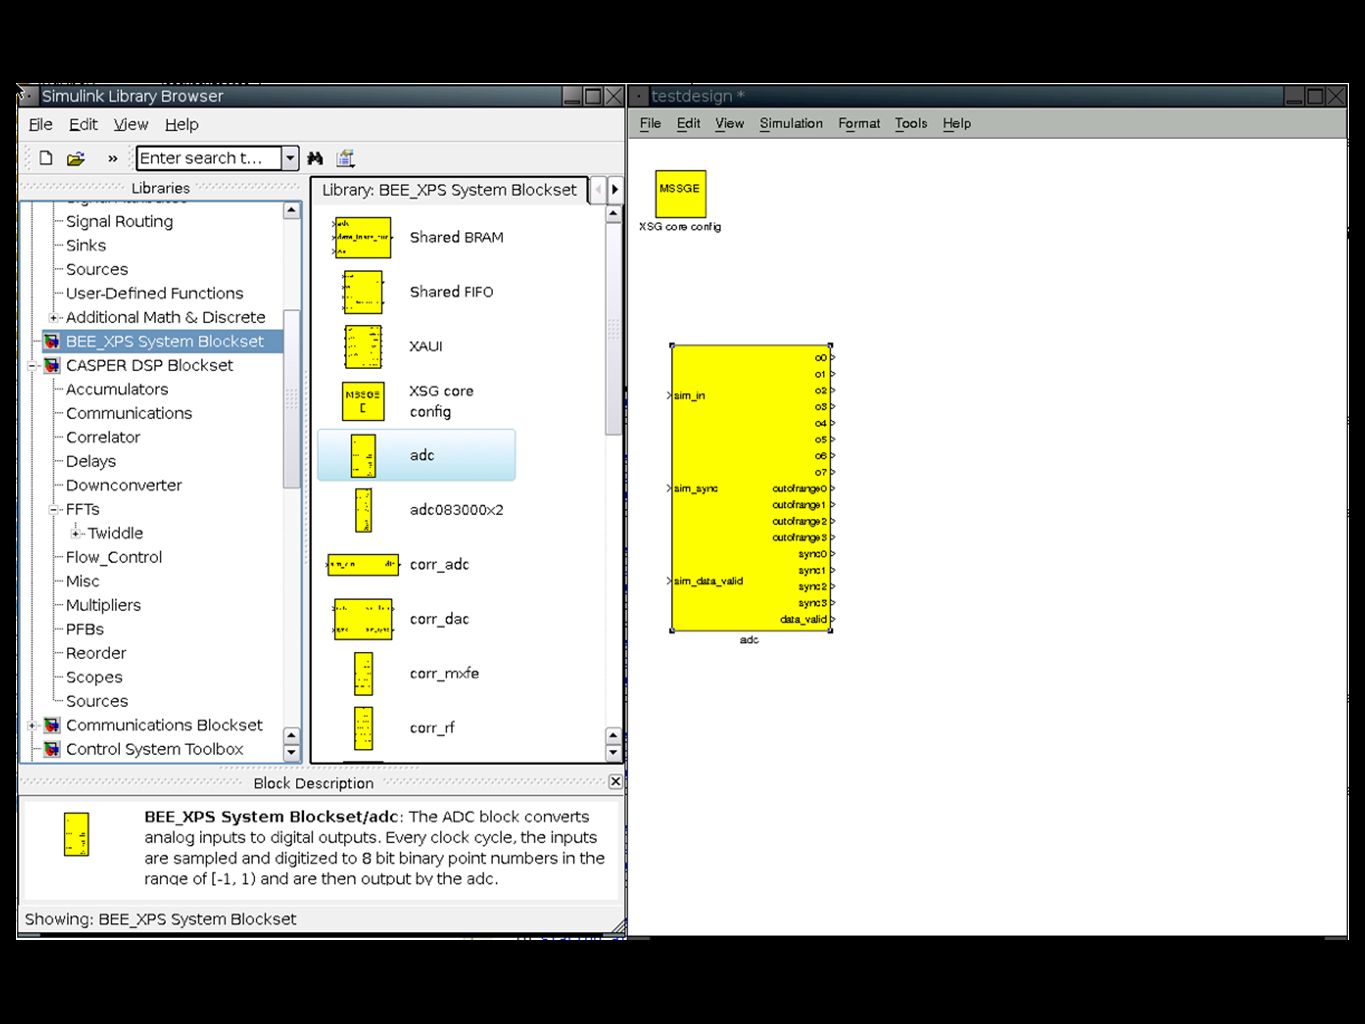This screenshot has height=1024, width=1365.
Task: Select Reorder in library tree
Action: point(96,653)
